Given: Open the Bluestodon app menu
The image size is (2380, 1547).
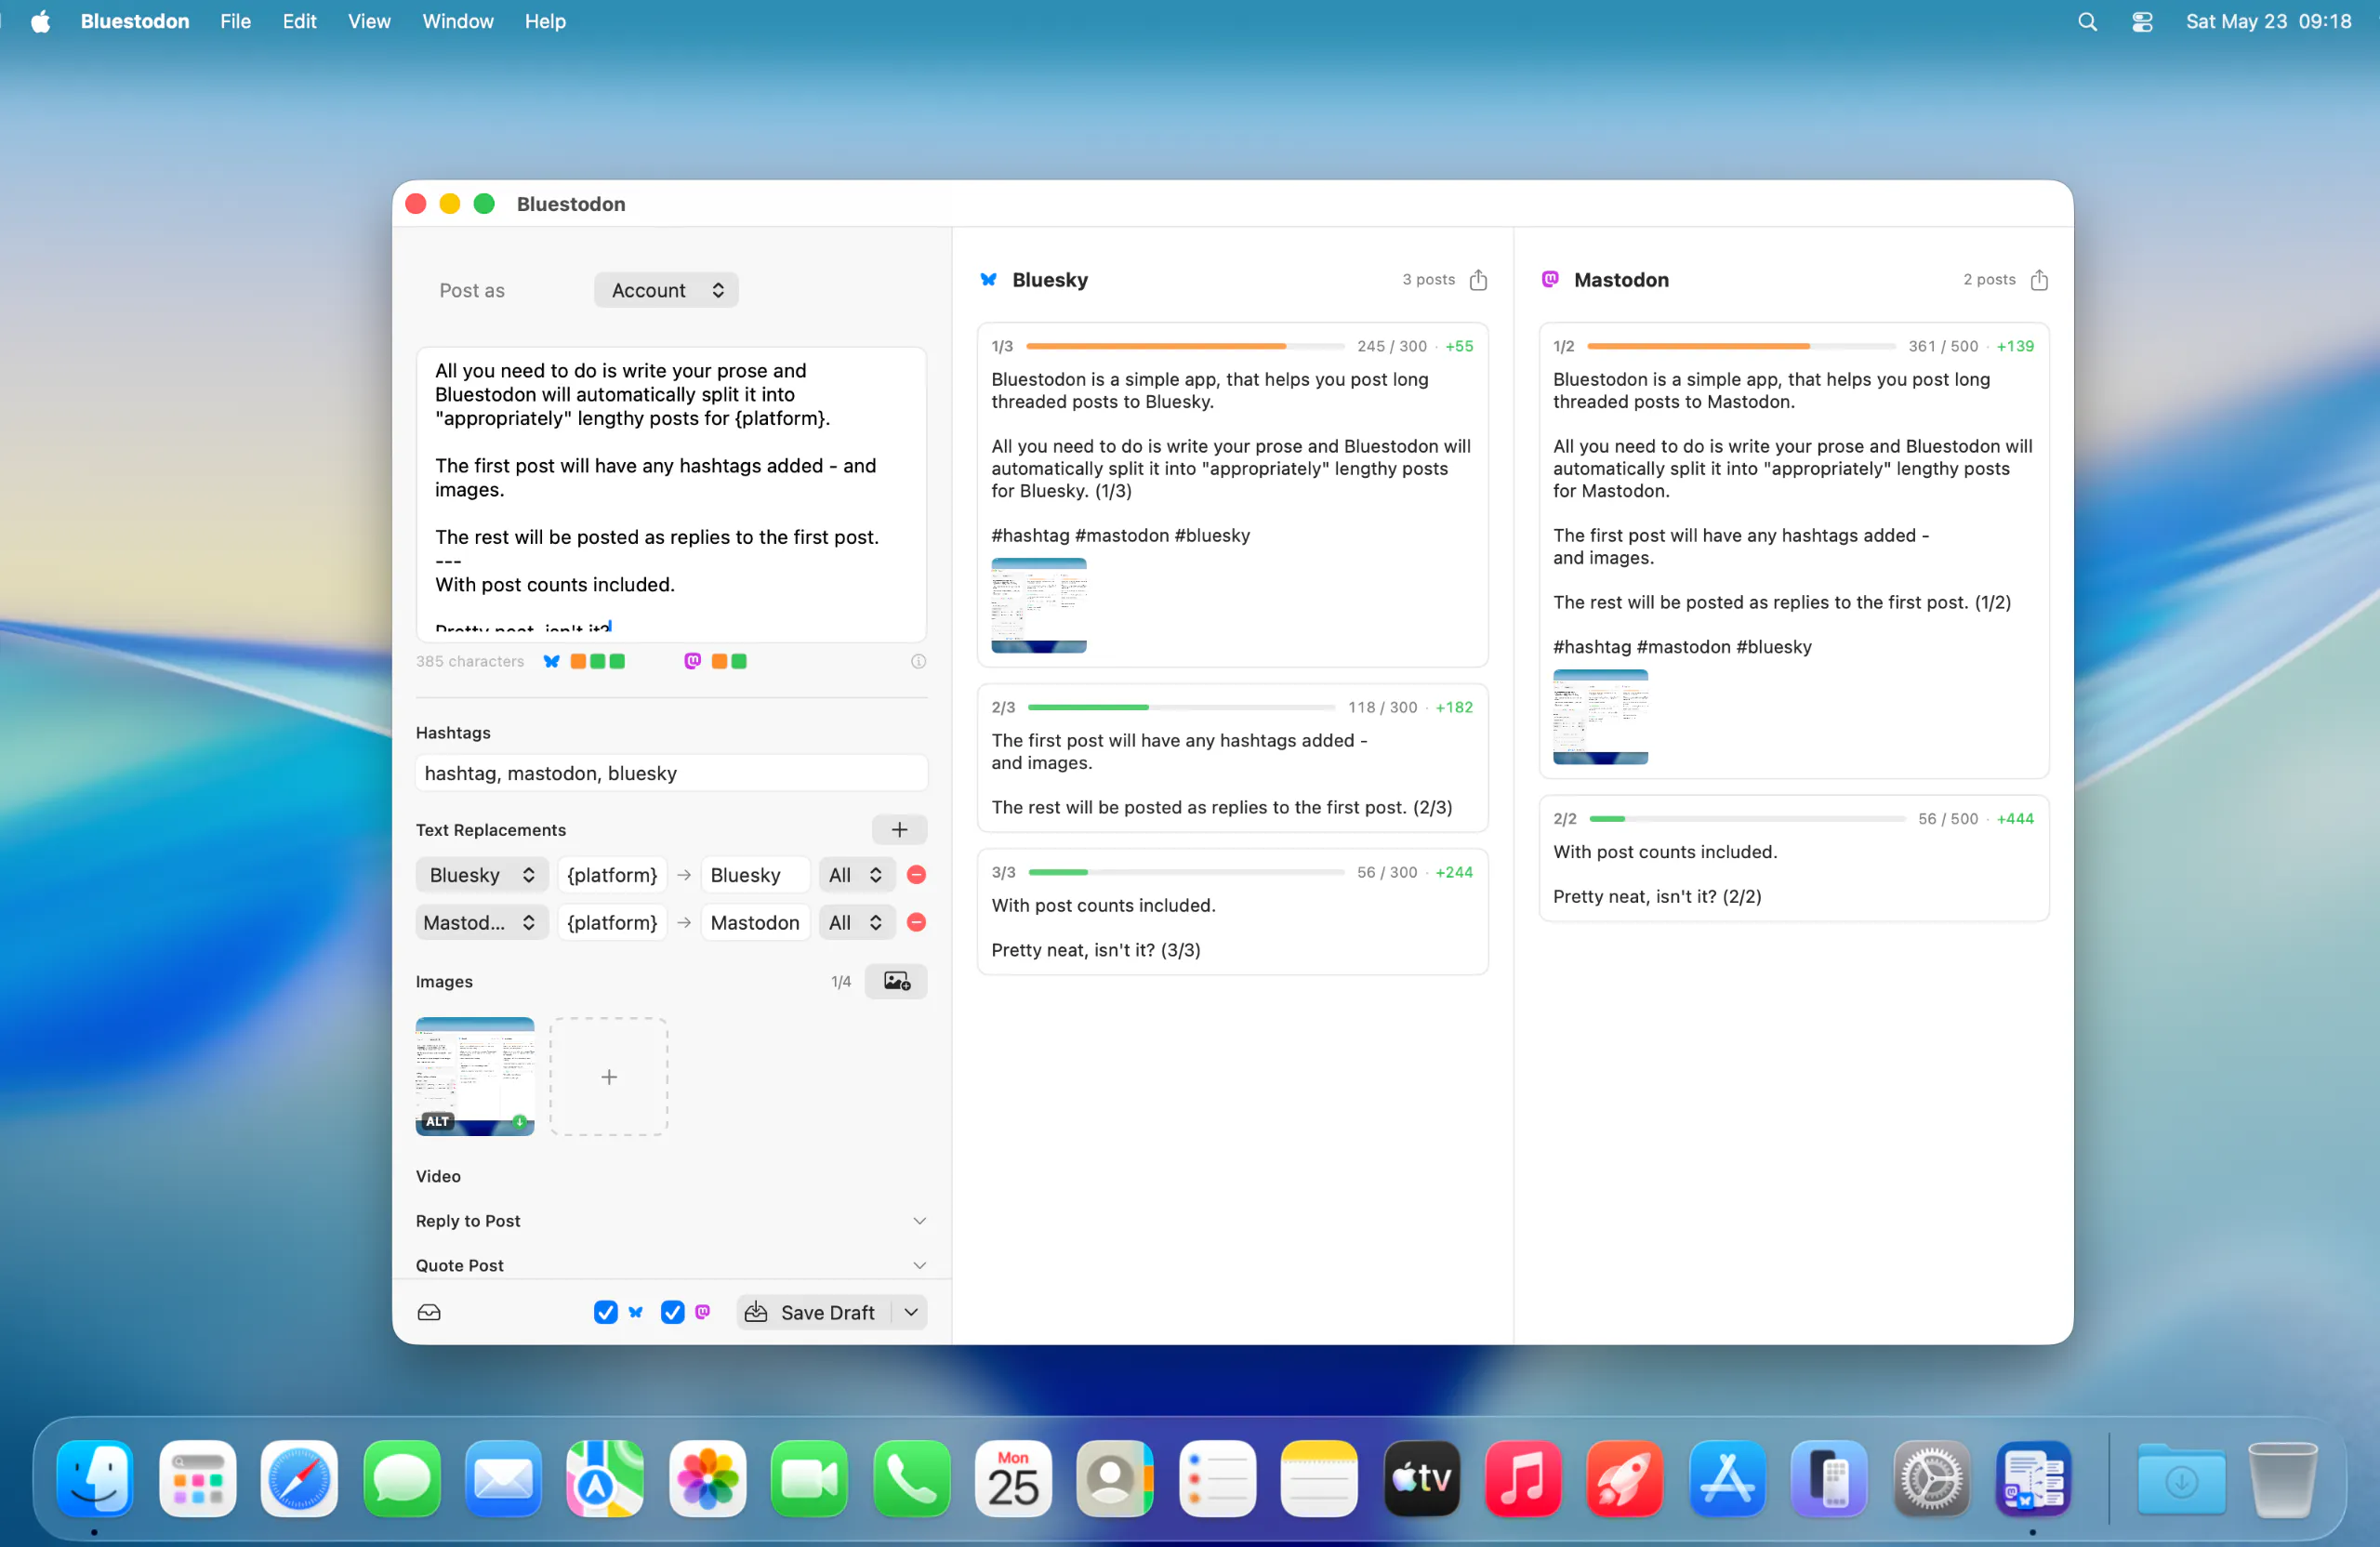Looking at the screenshot, I should click(x=134, y=21).
